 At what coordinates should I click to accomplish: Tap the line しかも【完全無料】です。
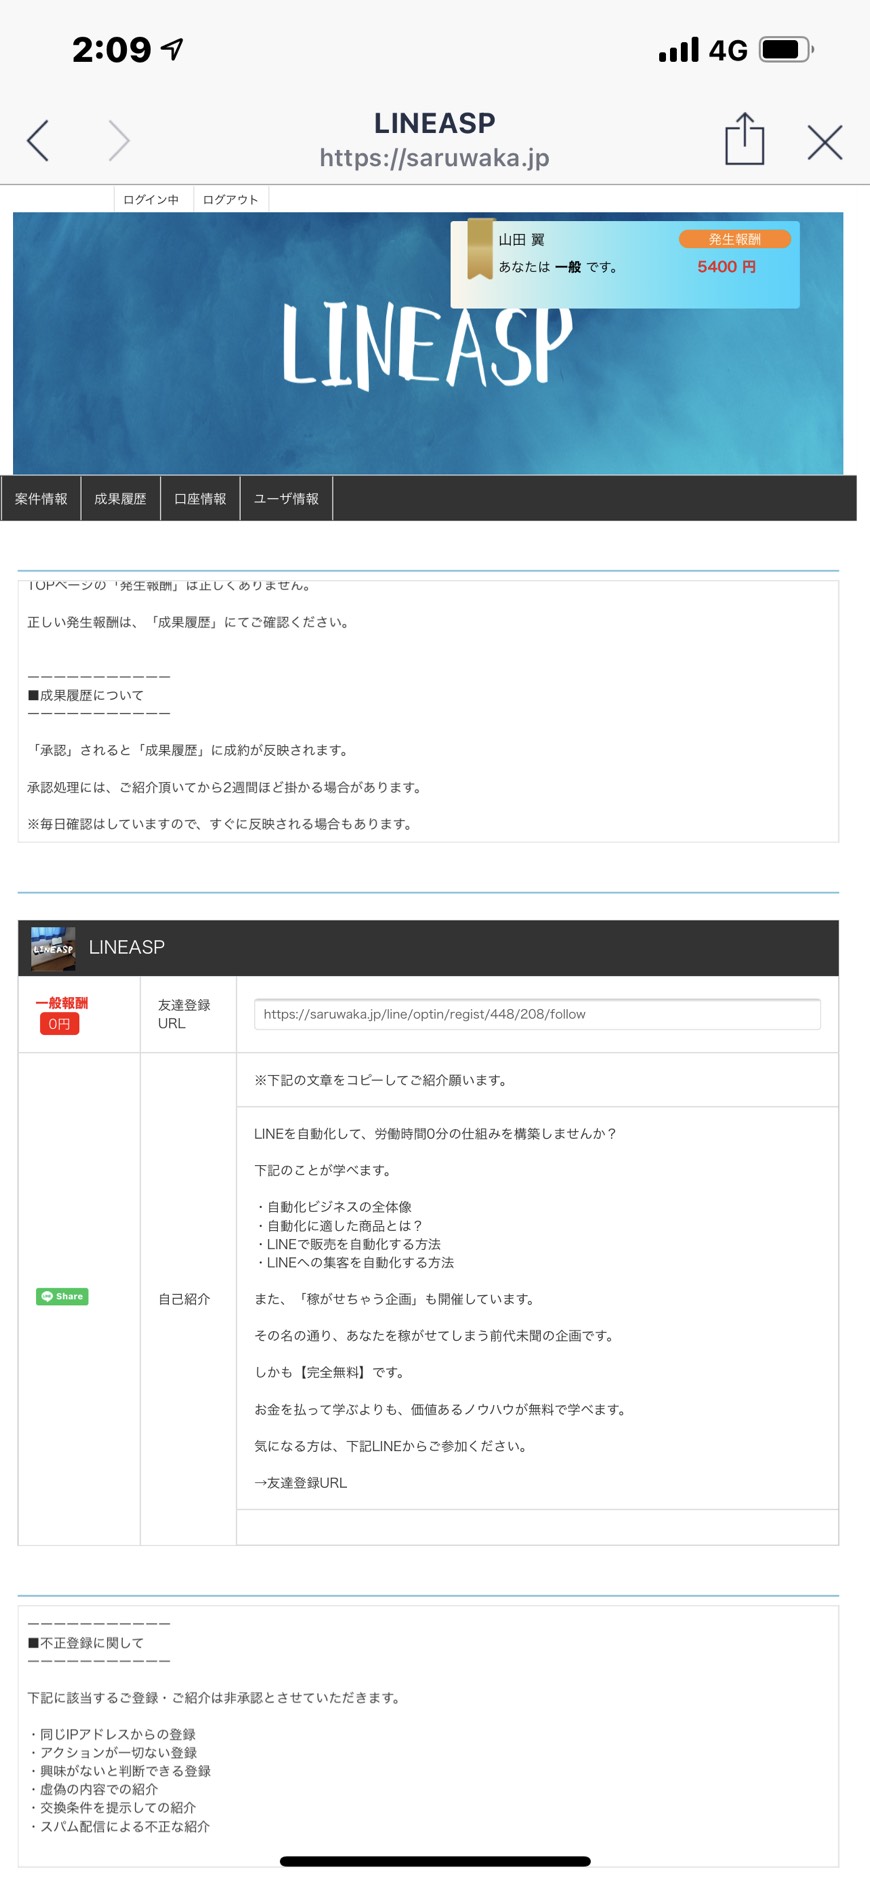(329, 1372)
